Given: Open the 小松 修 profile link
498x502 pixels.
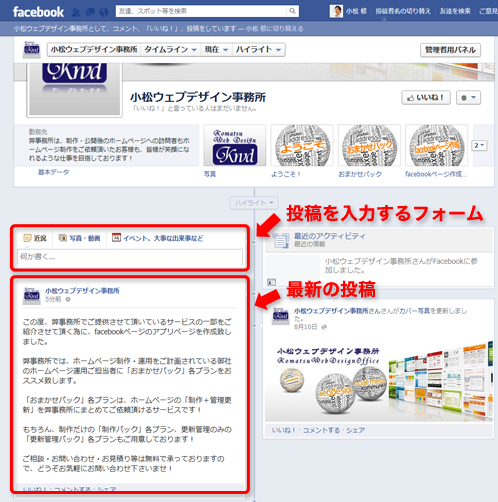Looking at the screenshot, I should click(356, 11).
